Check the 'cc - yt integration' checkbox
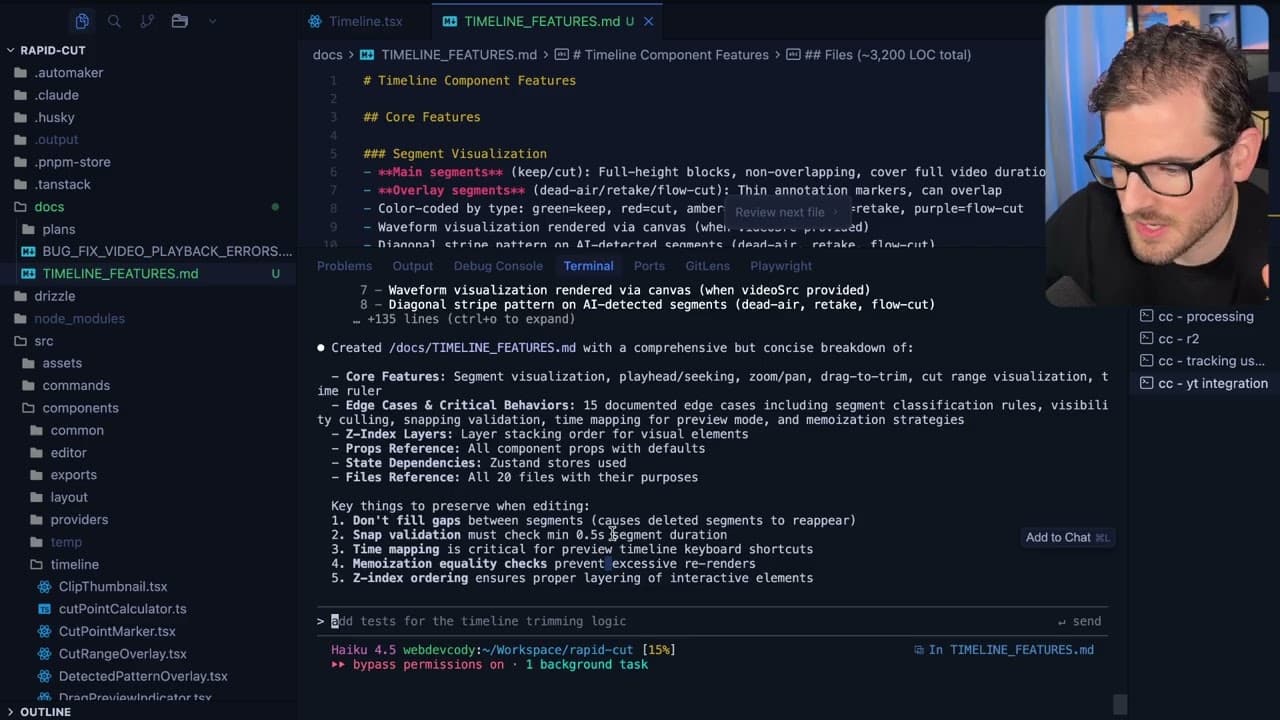Viewport: 1280px width, 720px height. click(x=1146, y=383)
